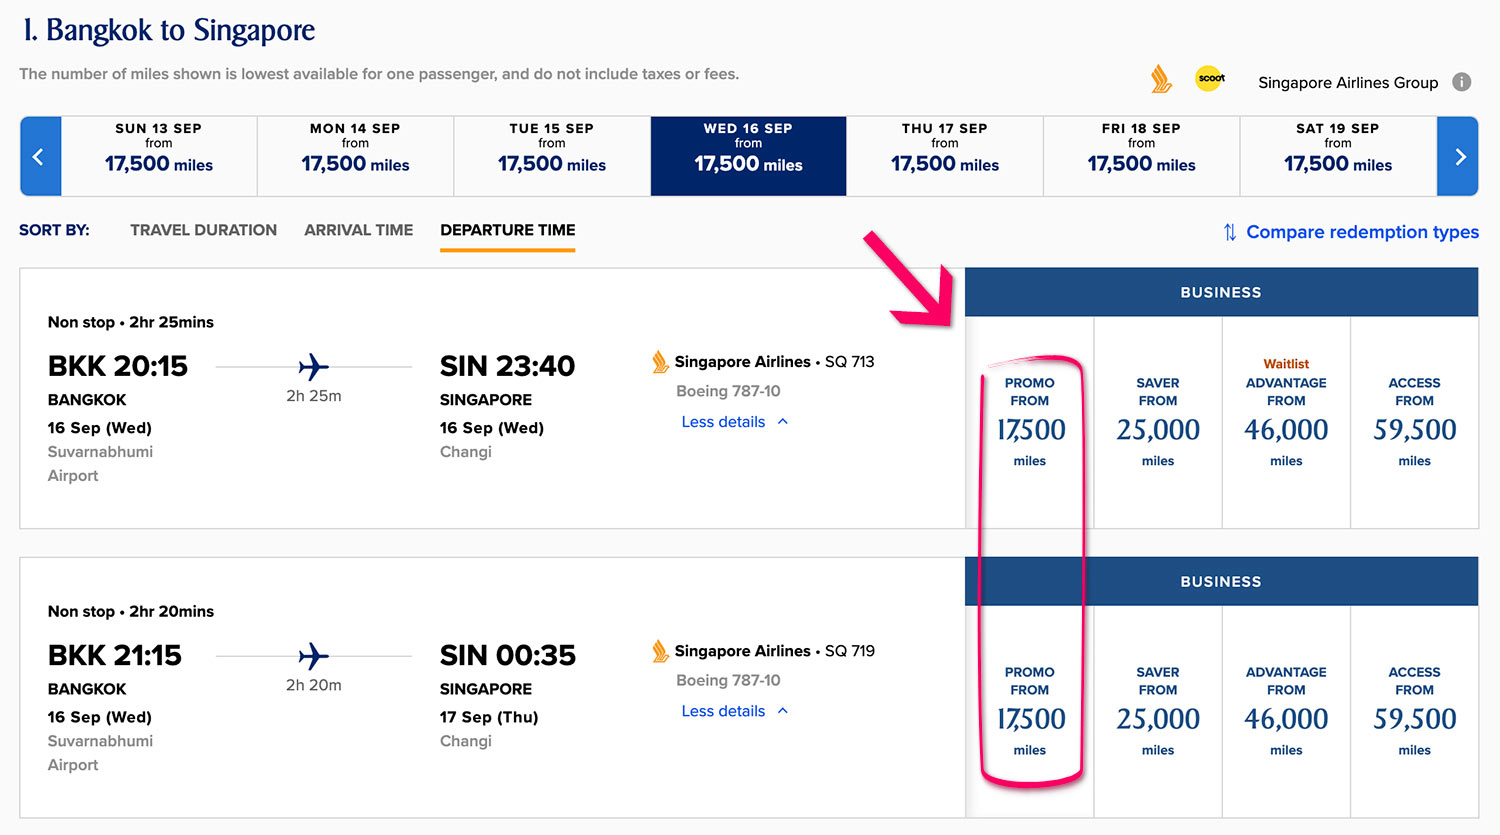Collapse details for flight SQ 719
Screen dimensions: 1500x835
735,711
